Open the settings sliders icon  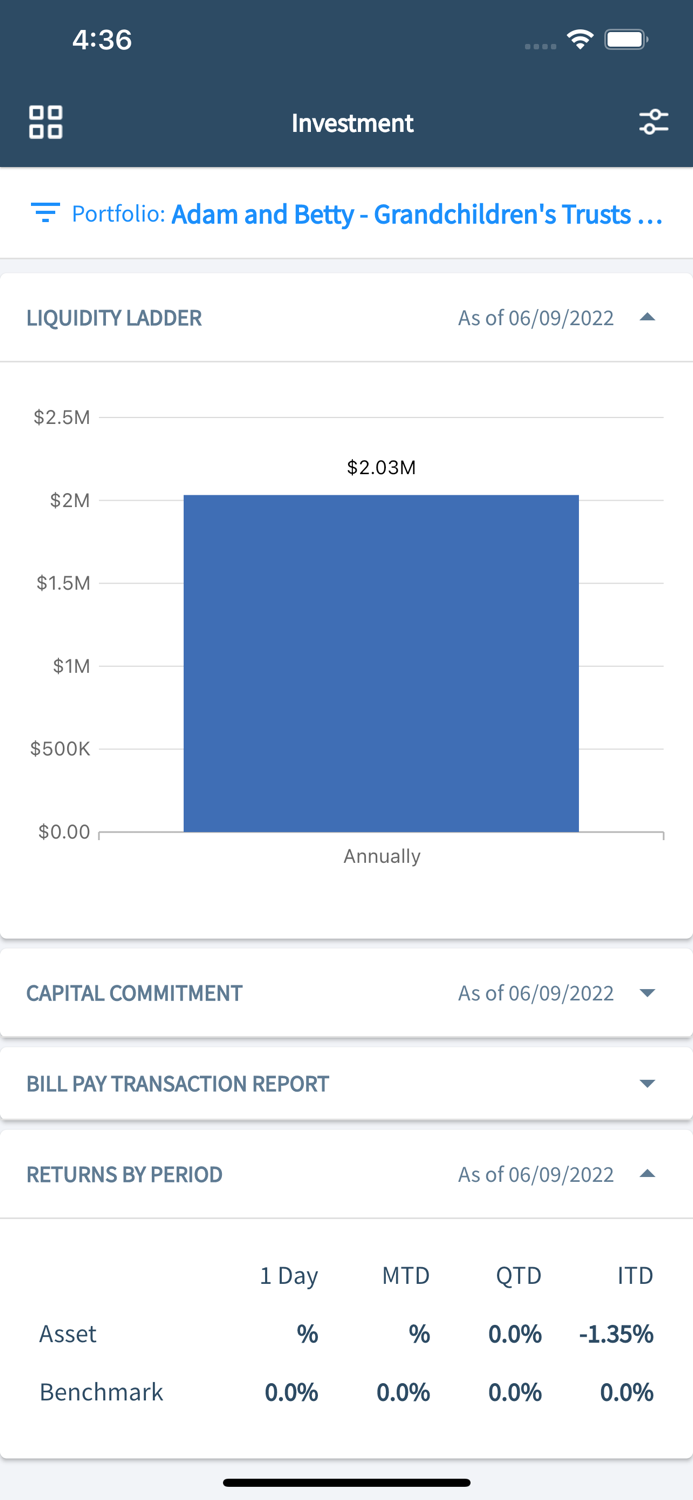[x=653, y=122]
